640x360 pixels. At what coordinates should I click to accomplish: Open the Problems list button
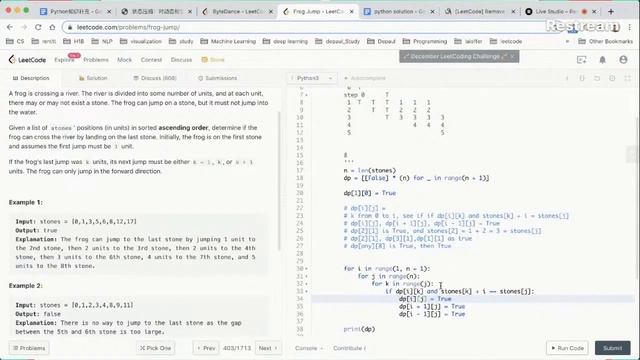[x=29, y=348]
